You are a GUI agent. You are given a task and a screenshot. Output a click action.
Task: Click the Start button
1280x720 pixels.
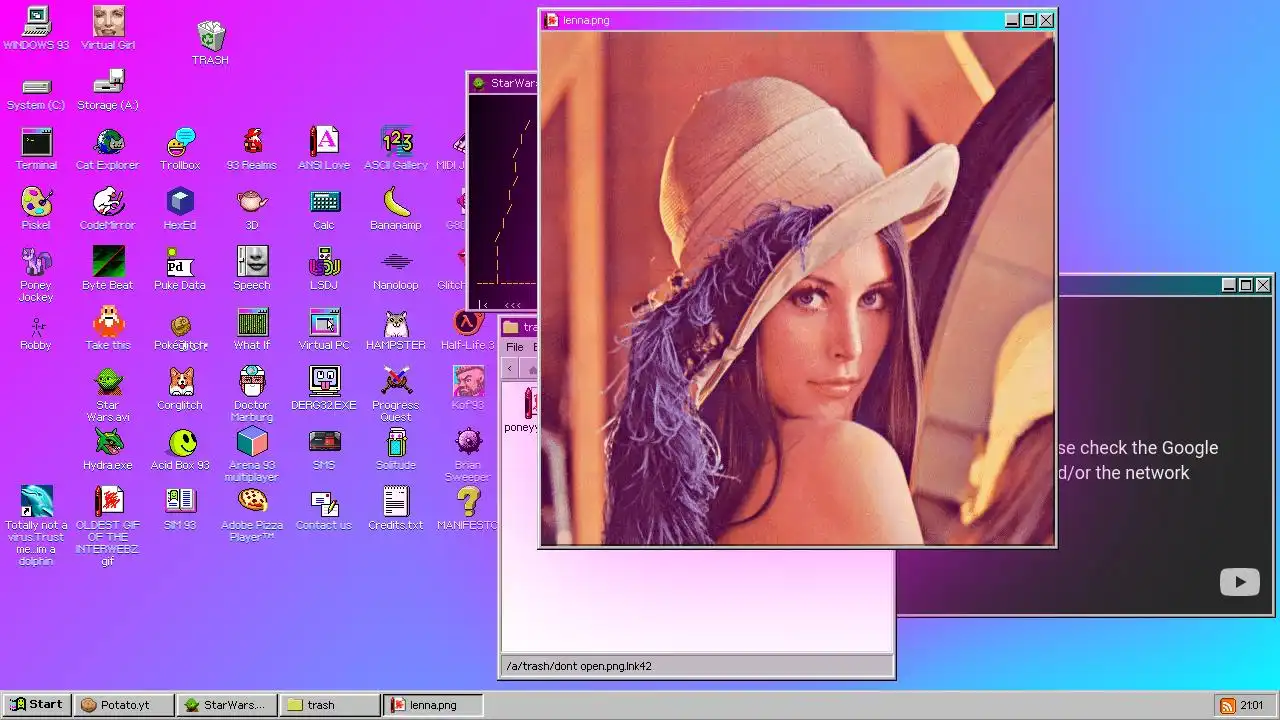tap(37, 705)
